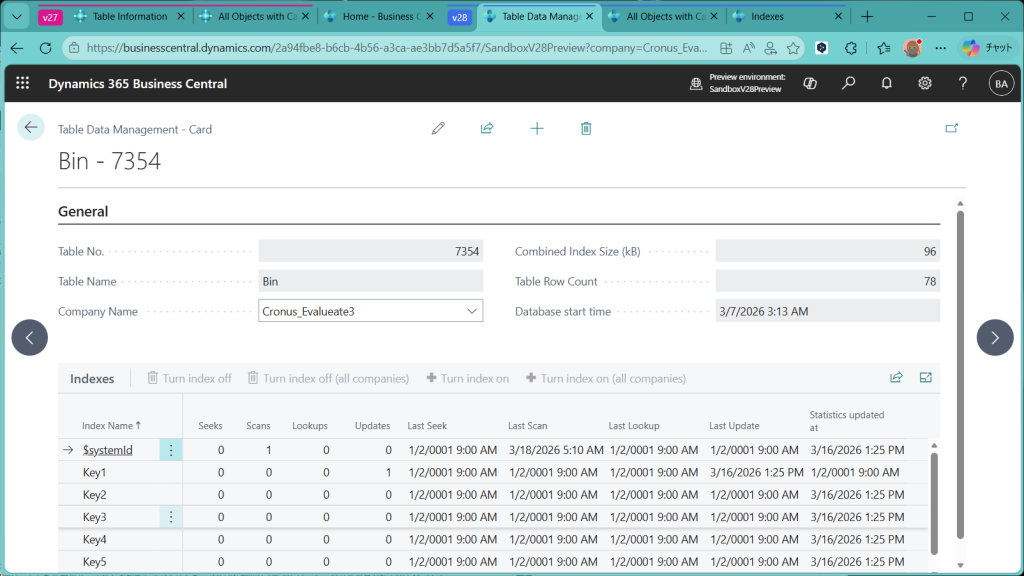This screenshot has height=576, width=1024.
Task: Sort by Index Name column header
Action: pos(111,426)
